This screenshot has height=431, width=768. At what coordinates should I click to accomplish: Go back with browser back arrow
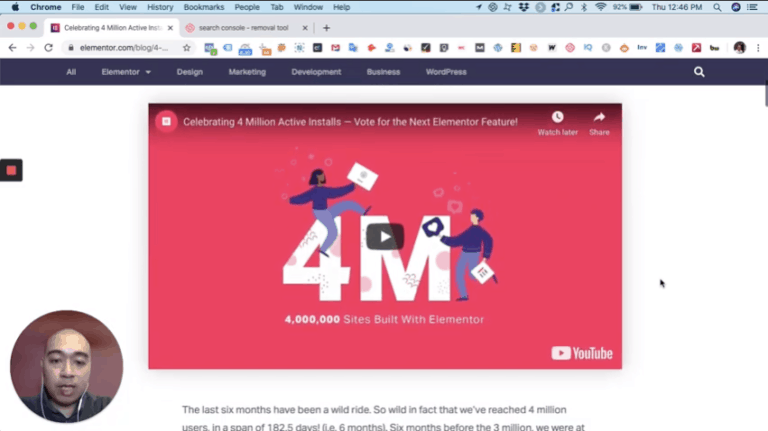coord(12,48)
